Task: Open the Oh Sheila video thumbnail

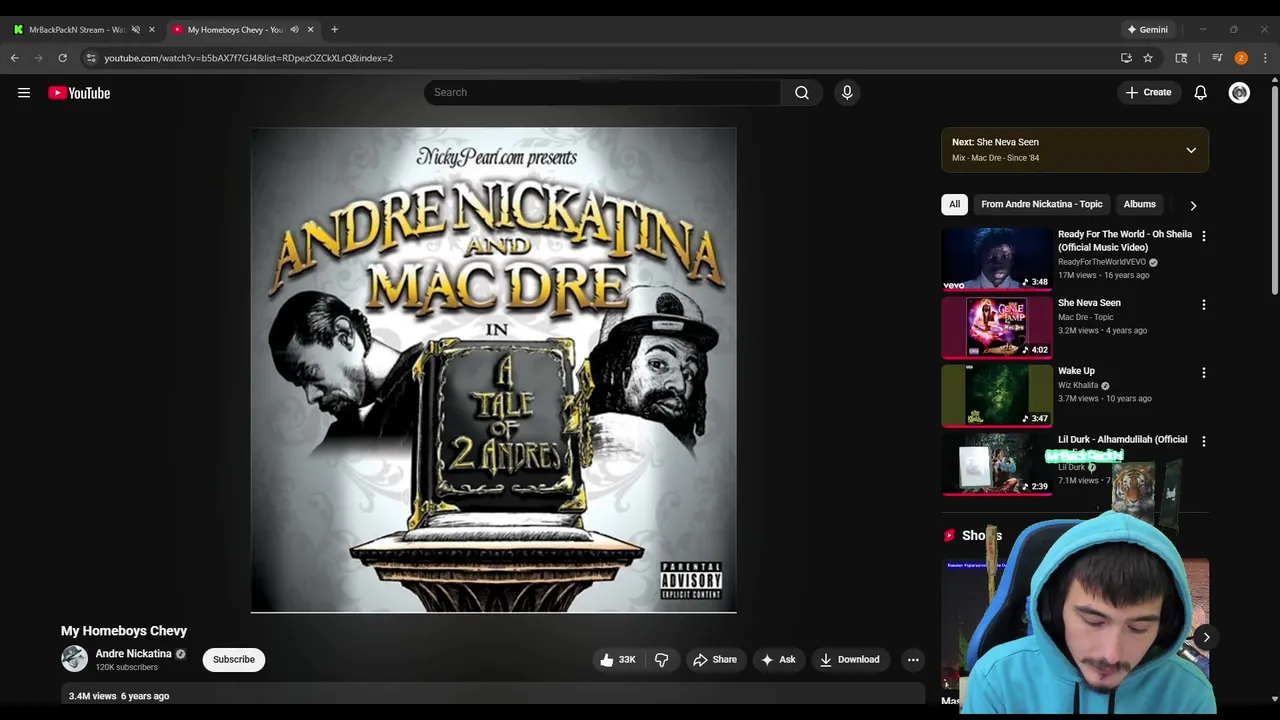Action: point(997,259)
